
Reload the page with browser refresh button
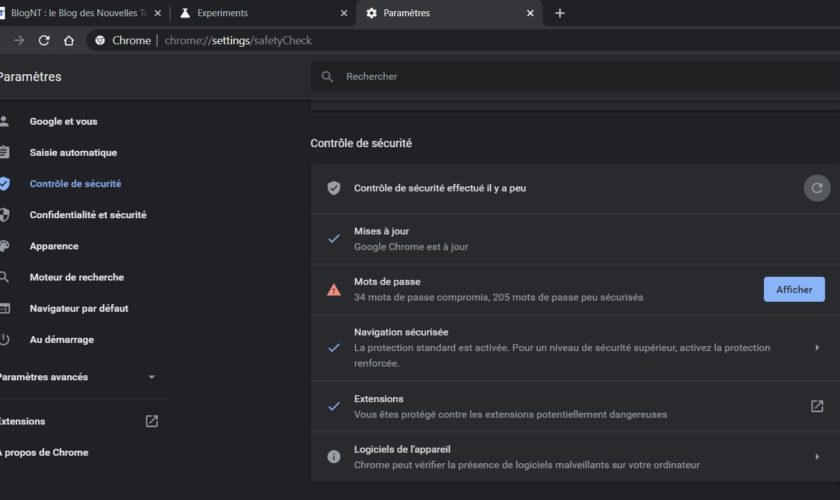44,41
